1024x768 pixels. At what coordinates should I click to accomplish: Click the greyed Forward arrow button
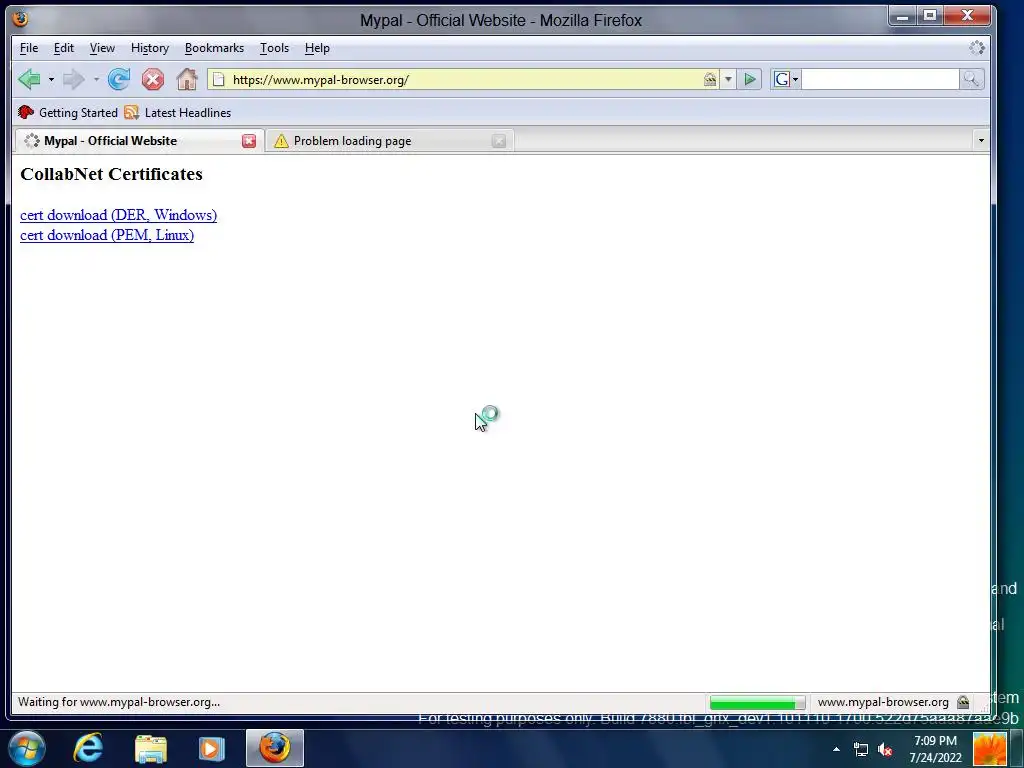coord(74,80)
